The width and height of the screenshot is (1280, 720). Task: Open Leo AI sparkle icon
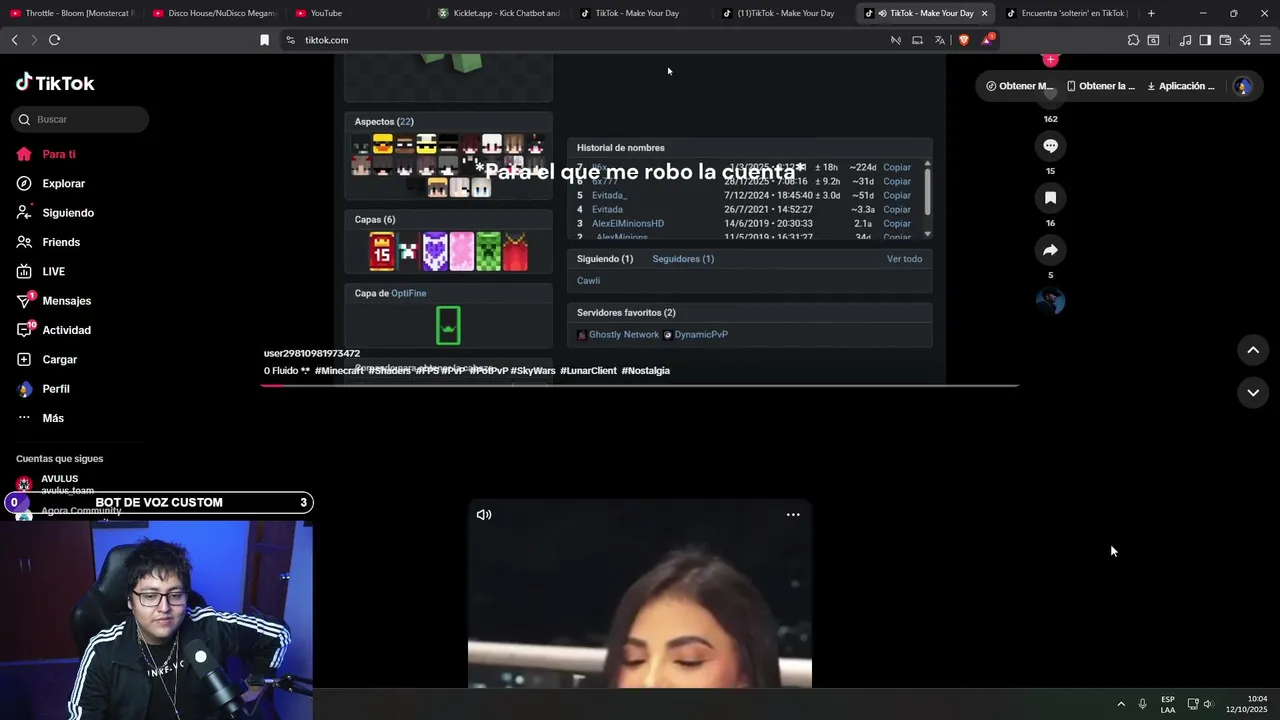click(x=1245, y=40)
